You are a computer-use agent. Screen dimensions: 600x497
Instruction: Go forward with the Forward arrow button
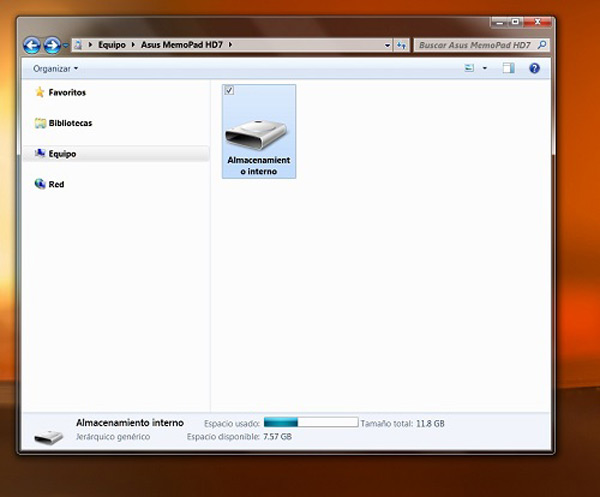click(x=52, y=46)
